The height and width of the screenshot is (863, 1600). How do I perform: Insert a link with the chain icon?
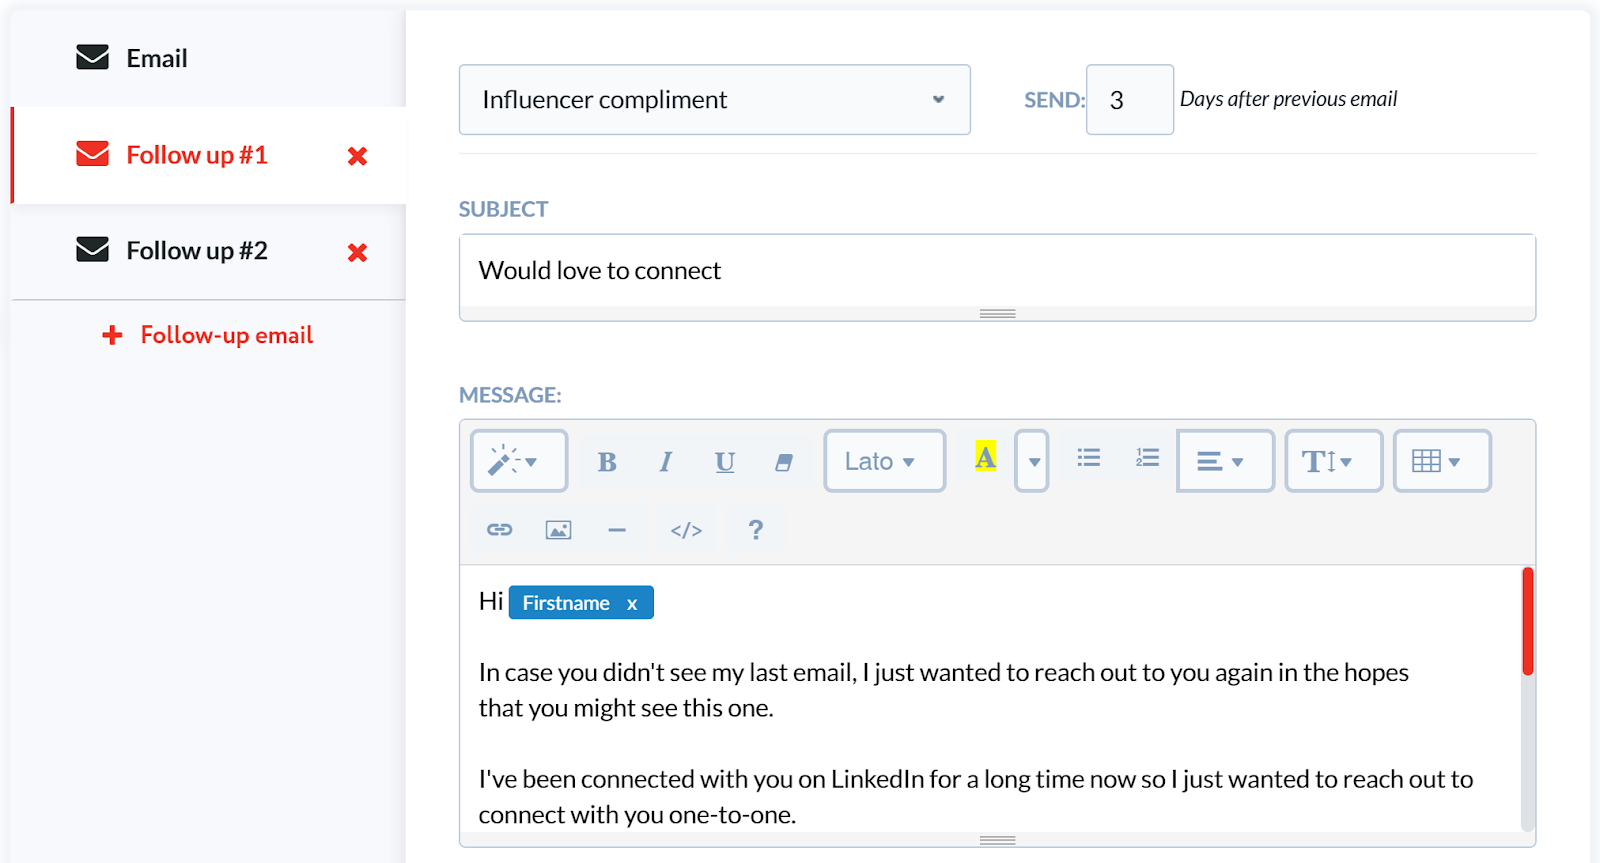500,530
